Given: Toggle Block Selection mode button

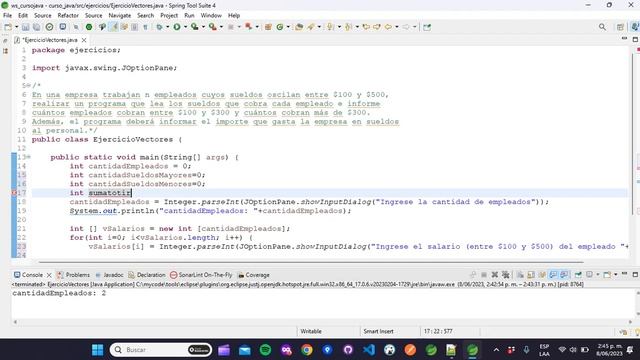Looking at the screenshot, I should 134,27.
